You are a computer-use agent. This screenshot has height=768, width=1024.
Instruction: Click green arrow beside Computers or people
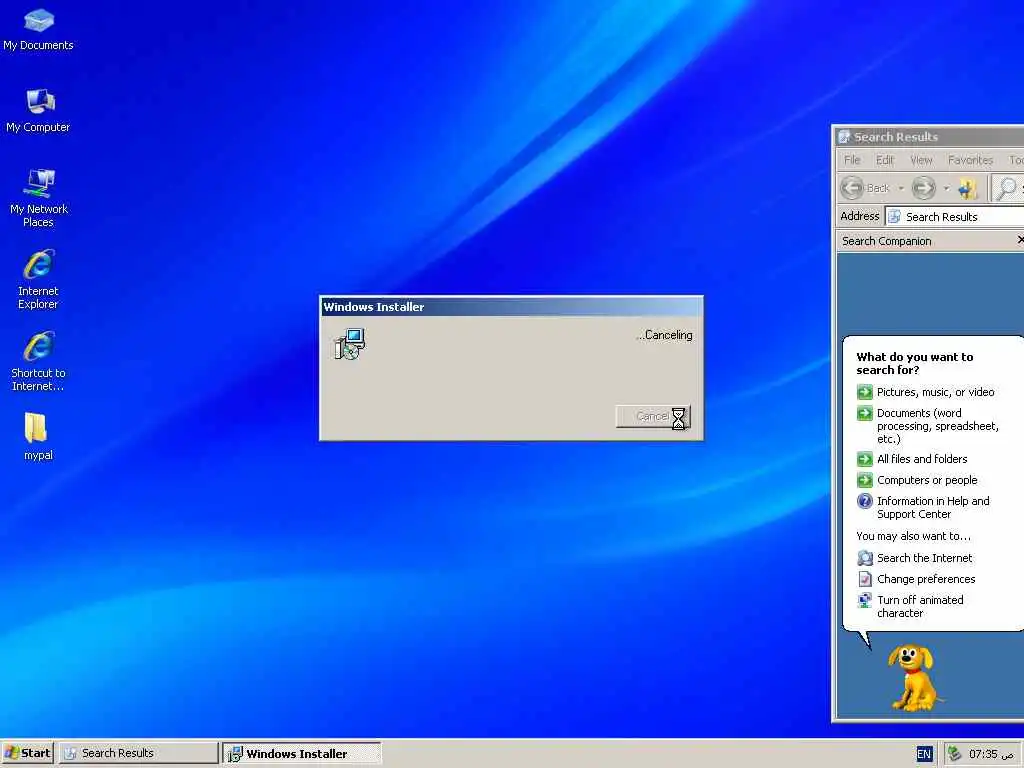[865, 480]
